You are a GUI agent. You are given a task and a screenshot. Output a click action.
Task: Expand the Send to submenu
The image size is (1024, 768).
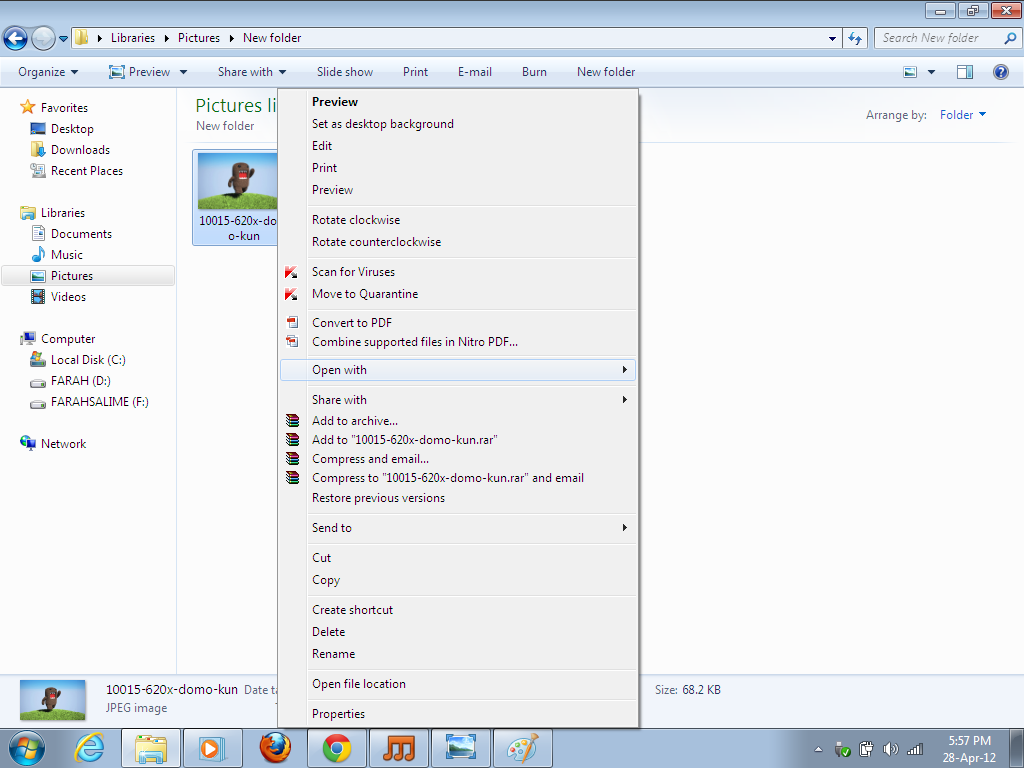[458, 528]
